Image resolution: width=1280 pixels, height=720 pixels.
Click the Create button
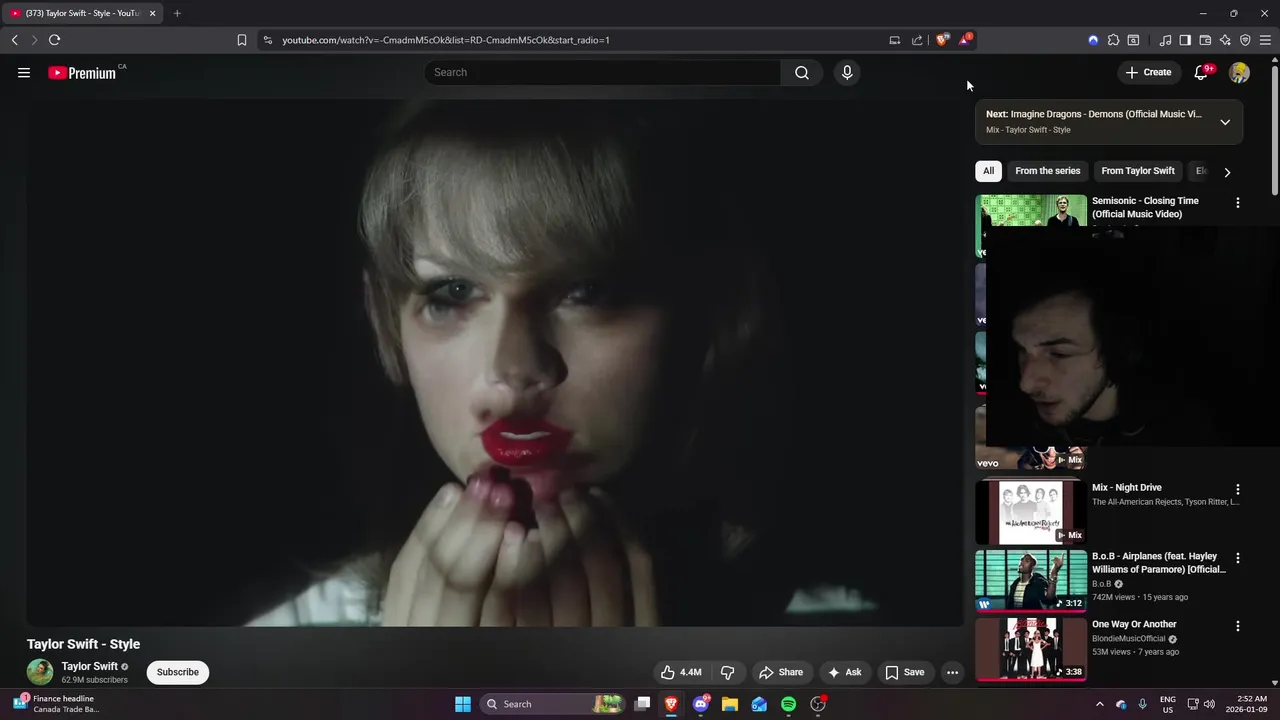coord(1148,72)
